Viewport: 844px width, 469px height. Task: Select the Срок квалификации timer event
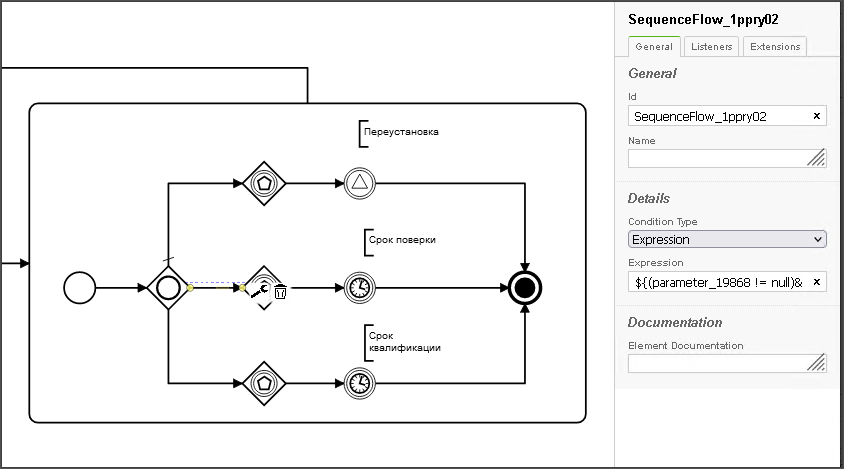360,383
